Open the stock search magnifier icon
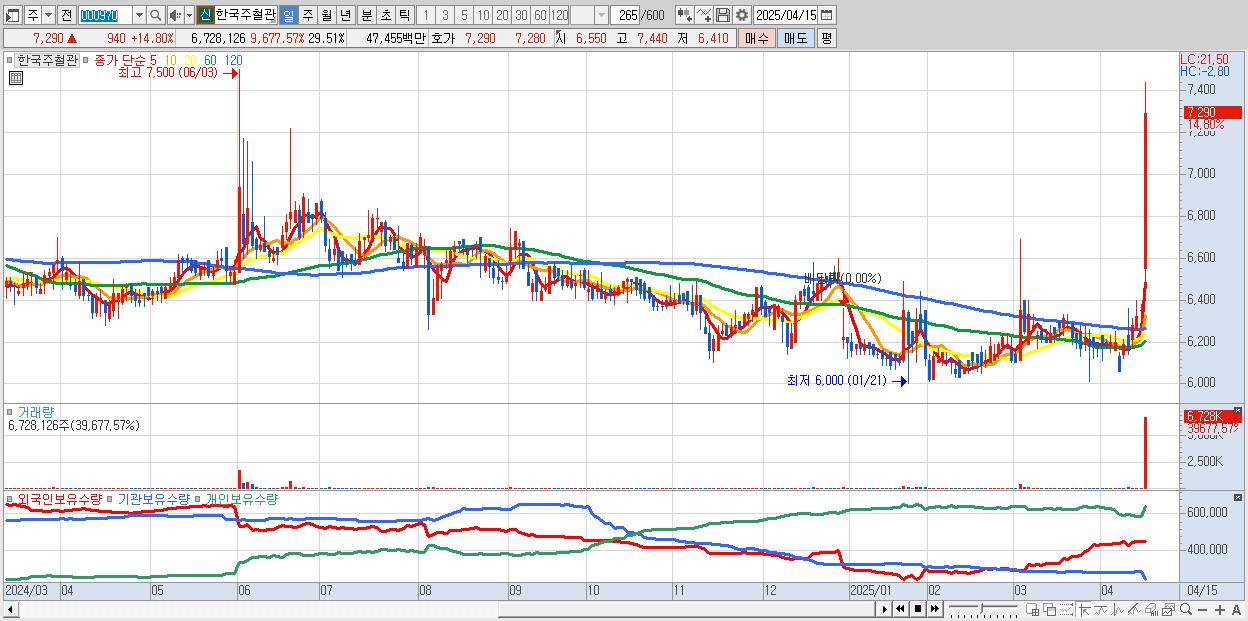Screen dimensions: 1248x621 [156, 15]
